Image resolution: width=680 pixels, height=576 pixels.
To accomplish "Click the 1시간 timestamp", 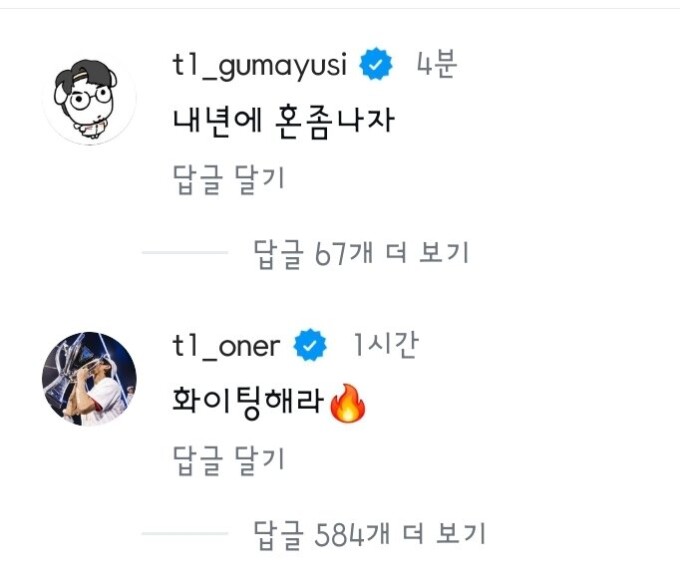I will coord(385,346).
